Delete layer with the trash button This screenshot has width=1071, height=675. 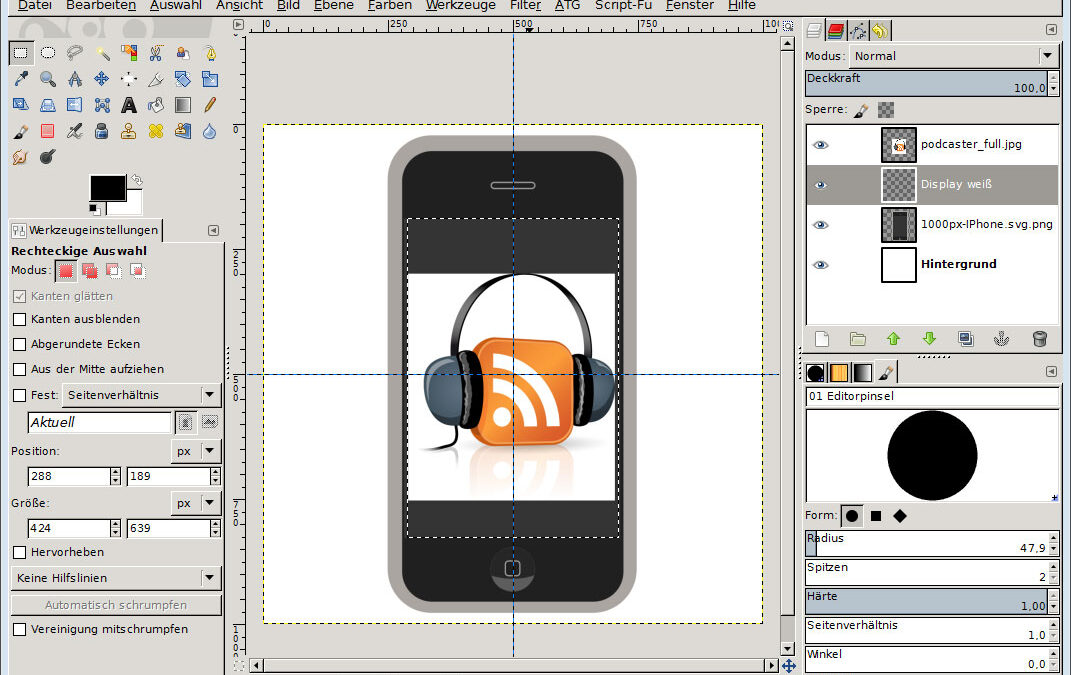coord(1039,339)
